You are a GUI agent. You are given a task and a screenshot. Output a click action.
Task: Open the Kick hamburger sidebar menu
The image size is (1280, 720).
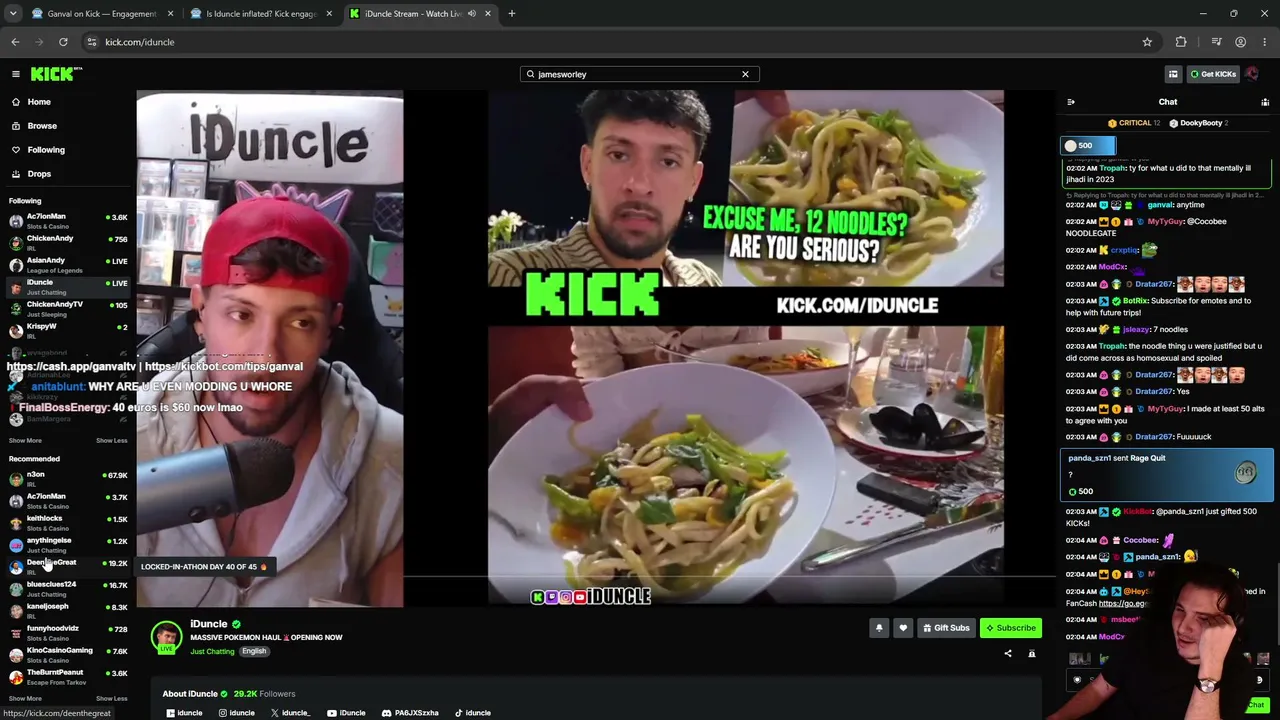tap(16, 74)
